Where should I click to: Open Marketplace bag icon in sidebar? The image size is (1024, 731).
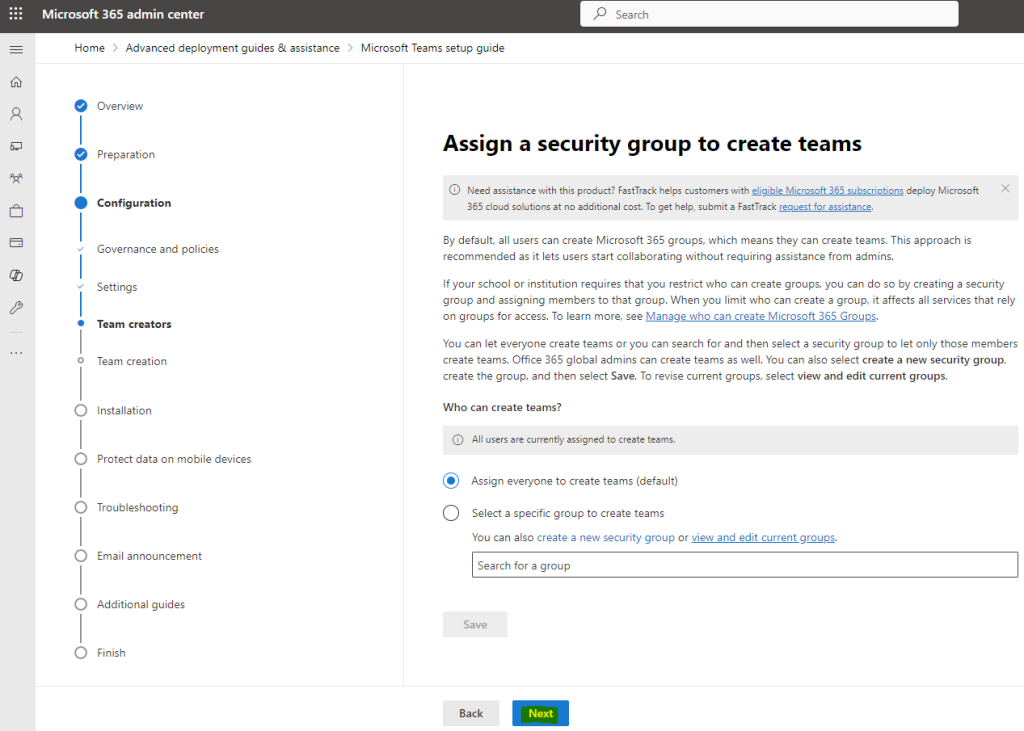(16, 211)
